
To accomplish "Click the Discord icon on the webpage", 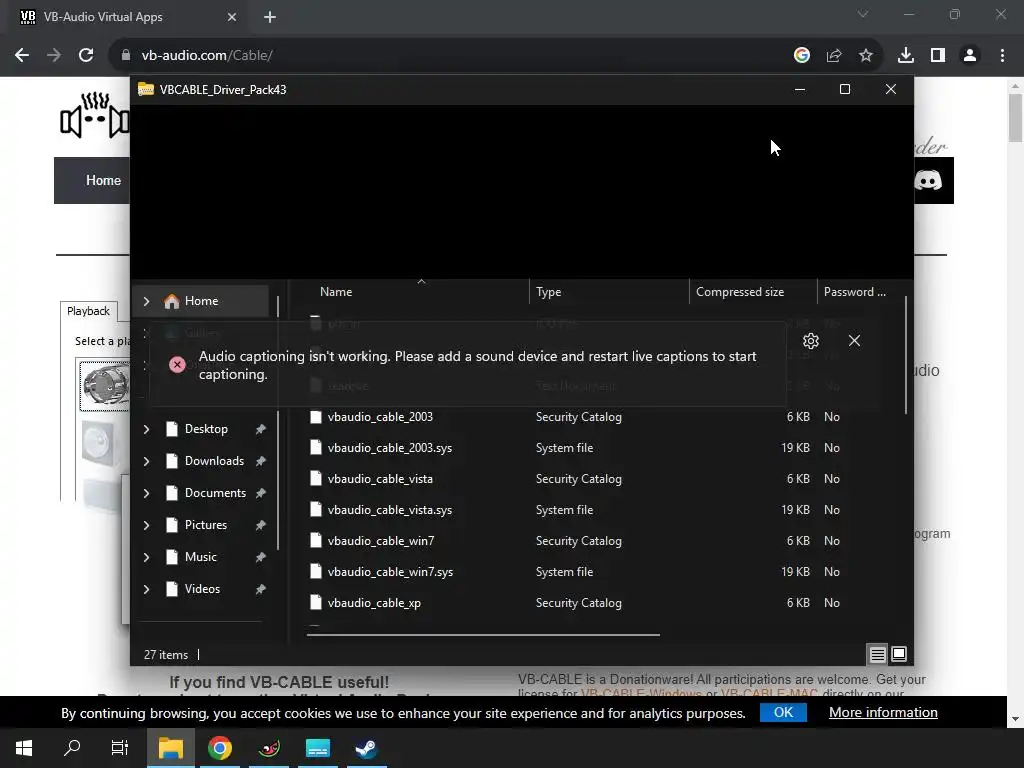I will tap(928, 180).
